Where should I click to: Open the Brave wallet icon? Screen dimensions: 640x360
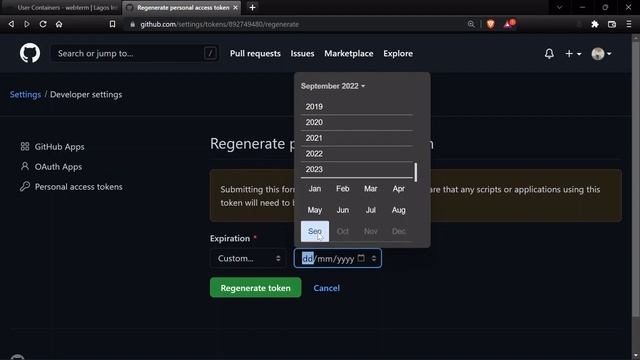(611, 24)
